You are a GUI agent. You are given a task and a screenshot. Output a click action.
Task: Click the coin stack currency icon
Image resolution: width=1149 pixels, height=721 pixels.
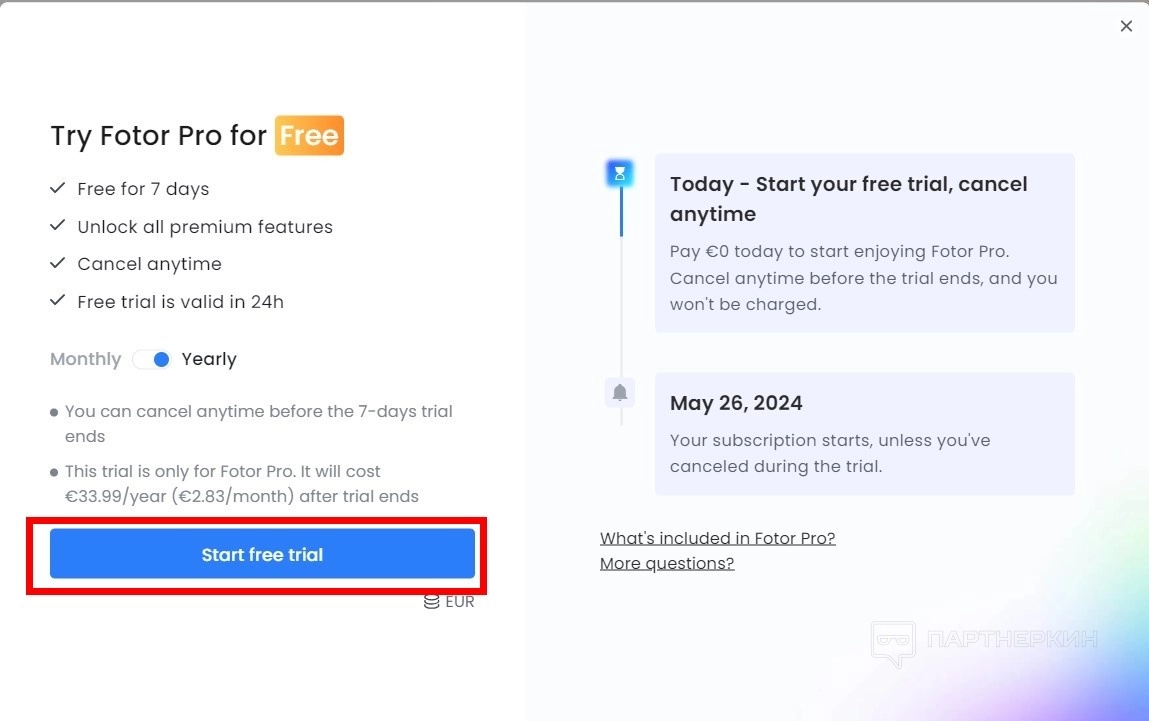coord(432,602)
